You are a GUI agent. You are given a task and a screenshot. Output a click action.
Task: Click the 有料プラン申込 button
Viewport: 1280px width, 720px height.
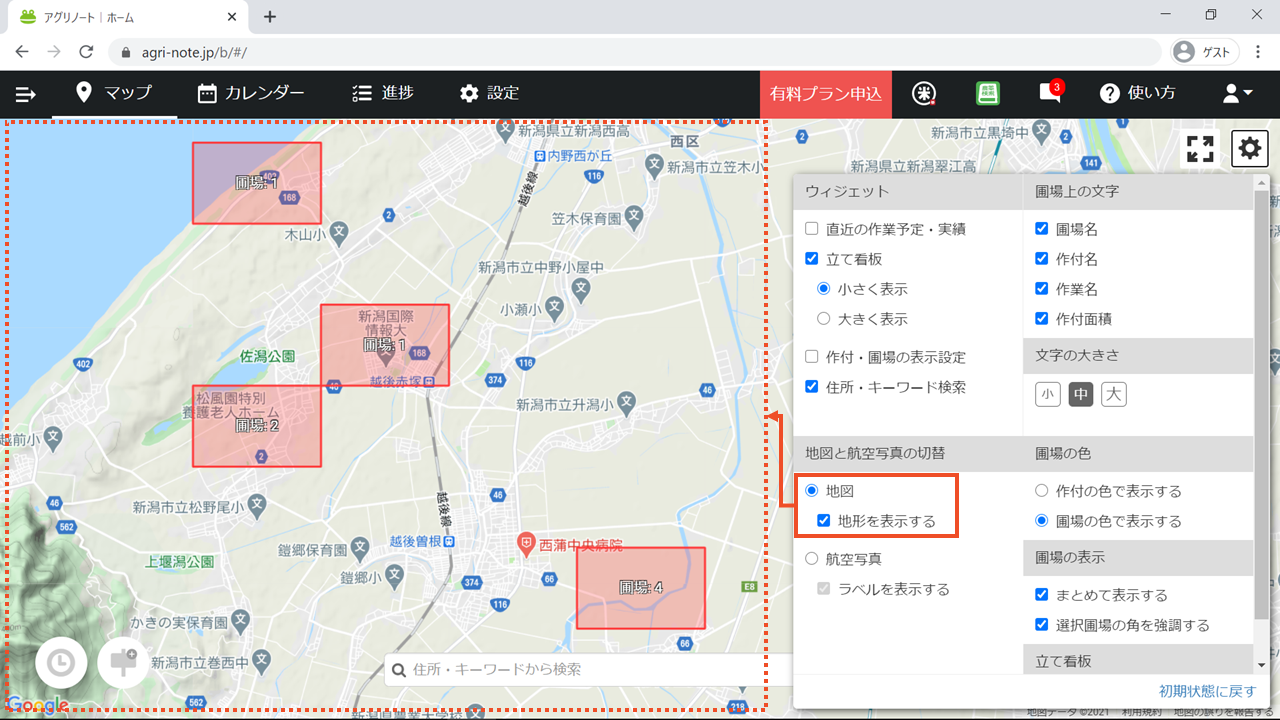click(x=825, y=94)
